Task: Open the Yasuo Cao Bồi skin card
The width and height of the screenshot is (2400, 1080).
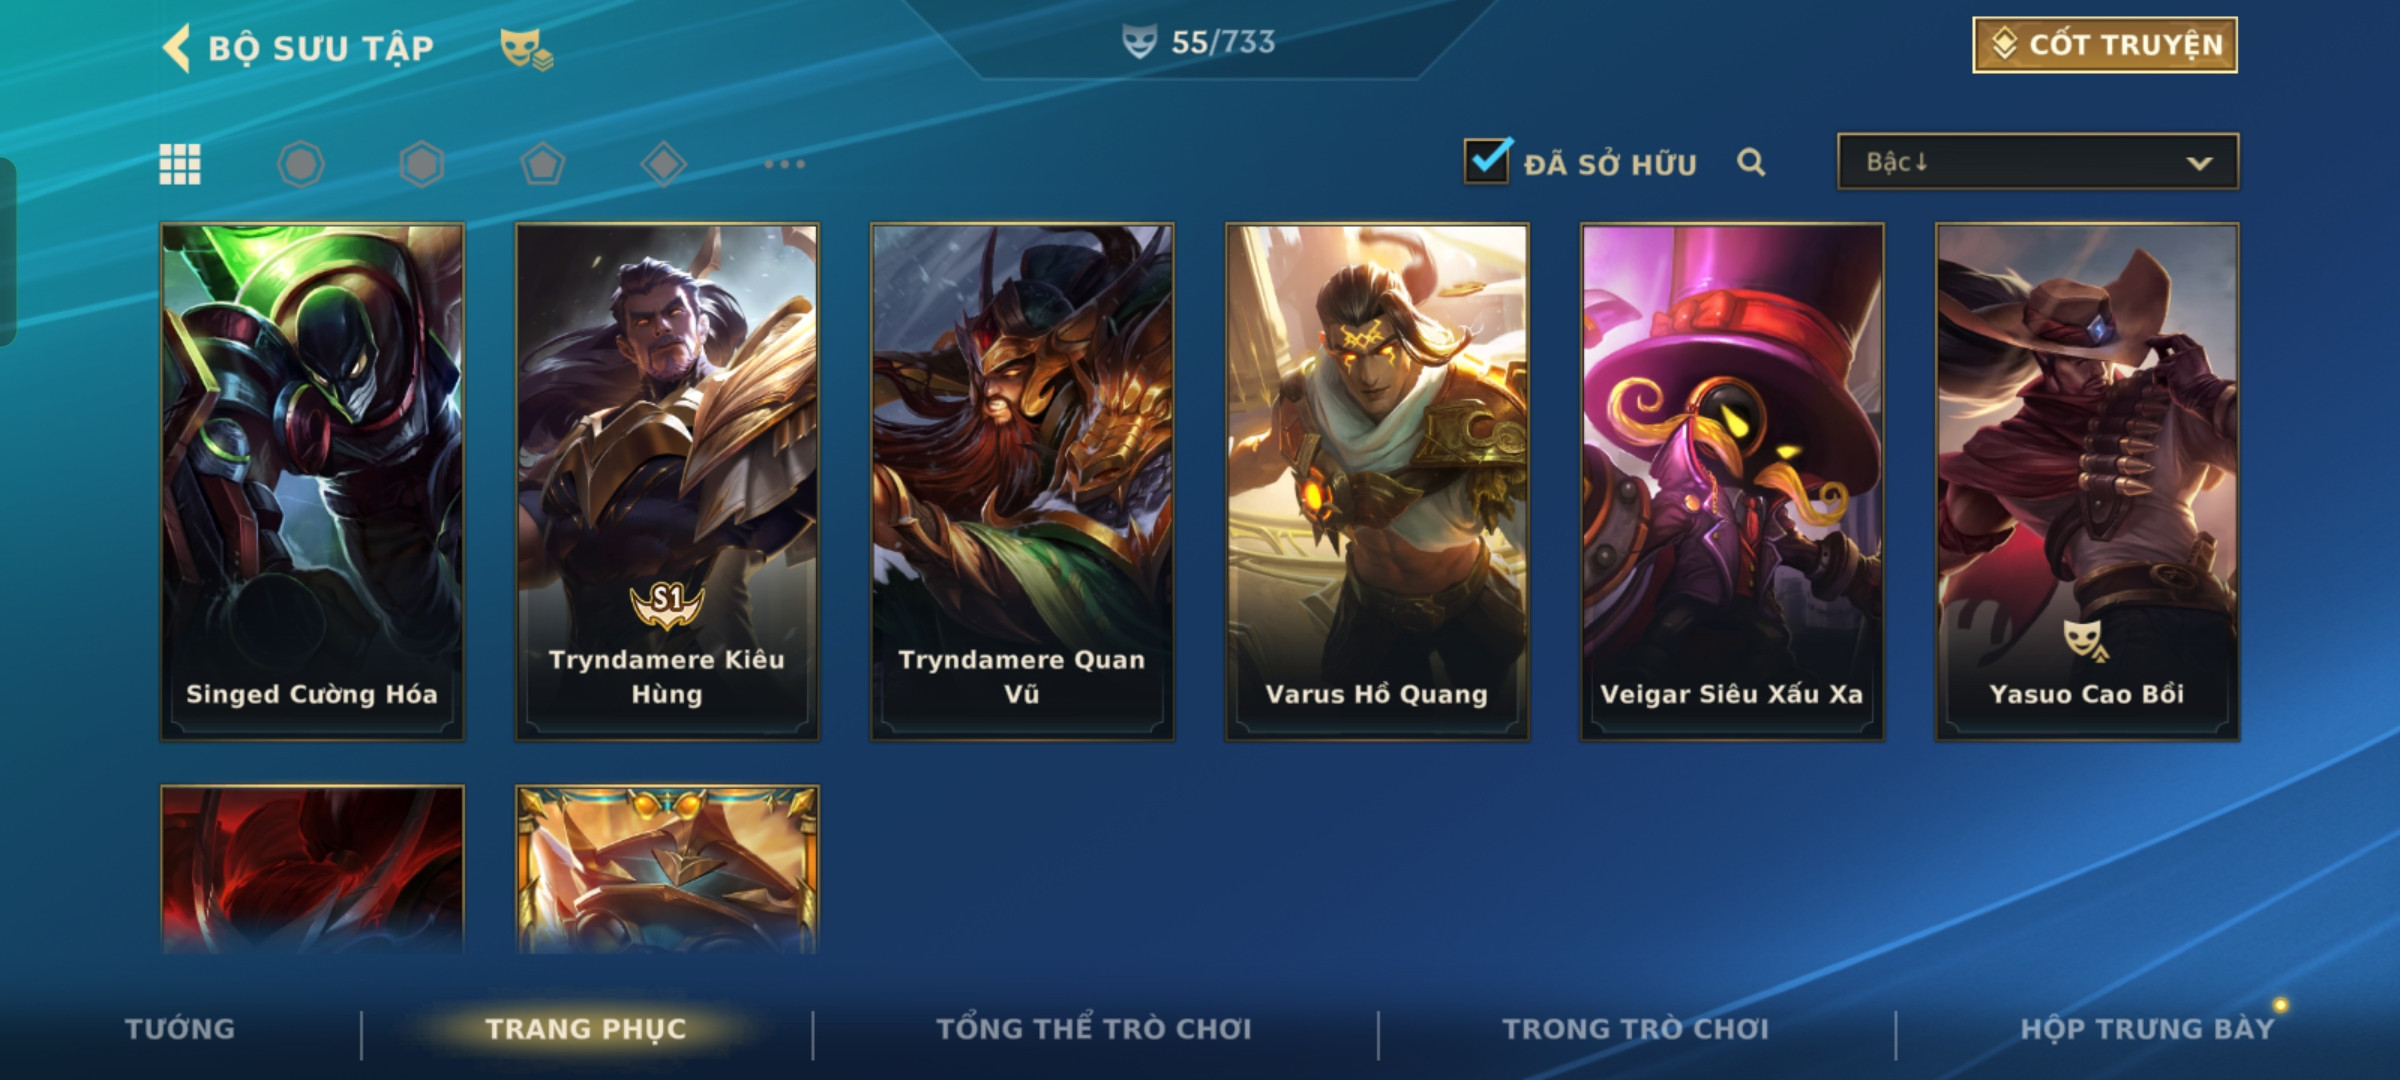Action: click(x=2087, y=482)
